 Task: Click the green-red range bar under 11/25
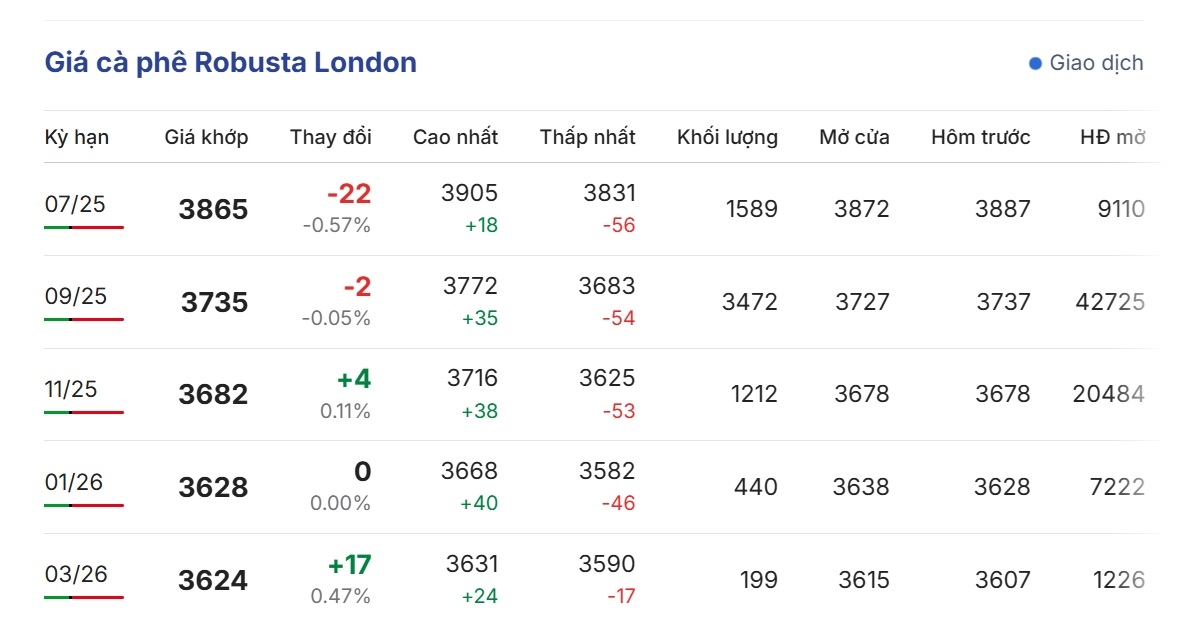[84, 413]
